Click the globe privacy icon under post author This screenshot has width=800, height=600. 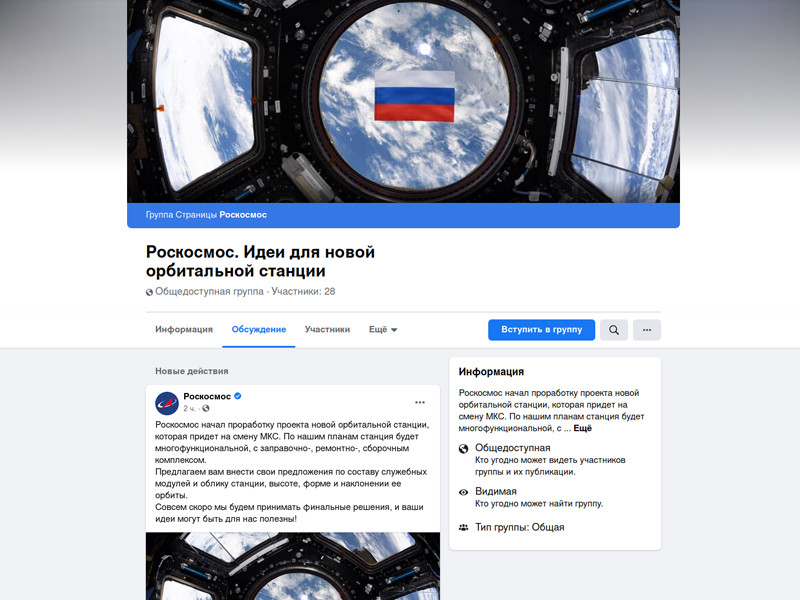click(x=206, y=408)
